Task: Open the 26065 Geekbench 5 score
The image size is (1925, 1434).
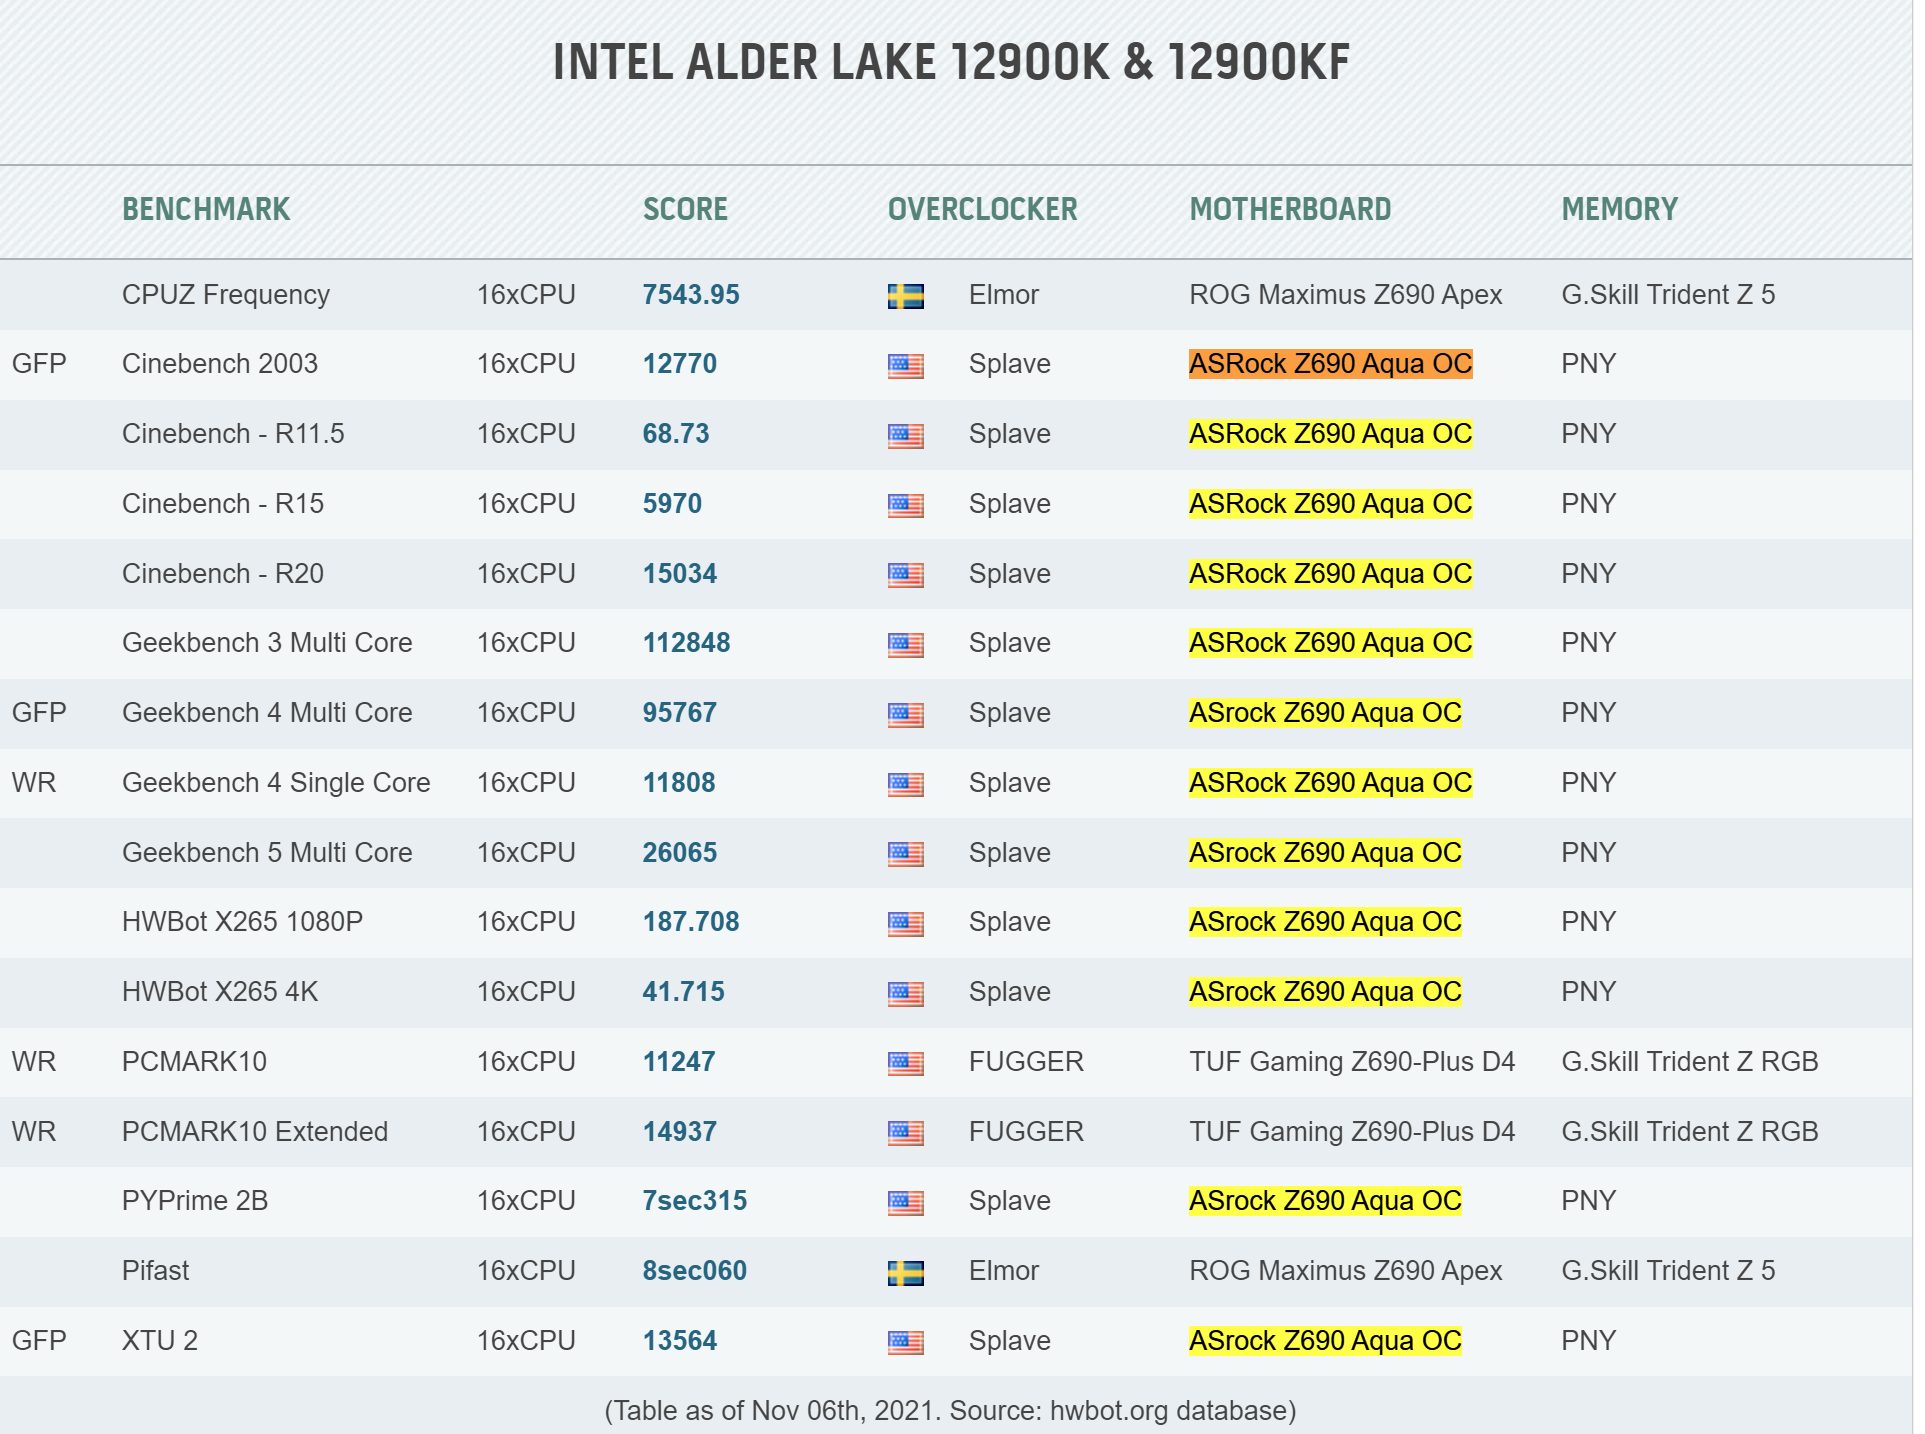Action: (x=680, y=853)
